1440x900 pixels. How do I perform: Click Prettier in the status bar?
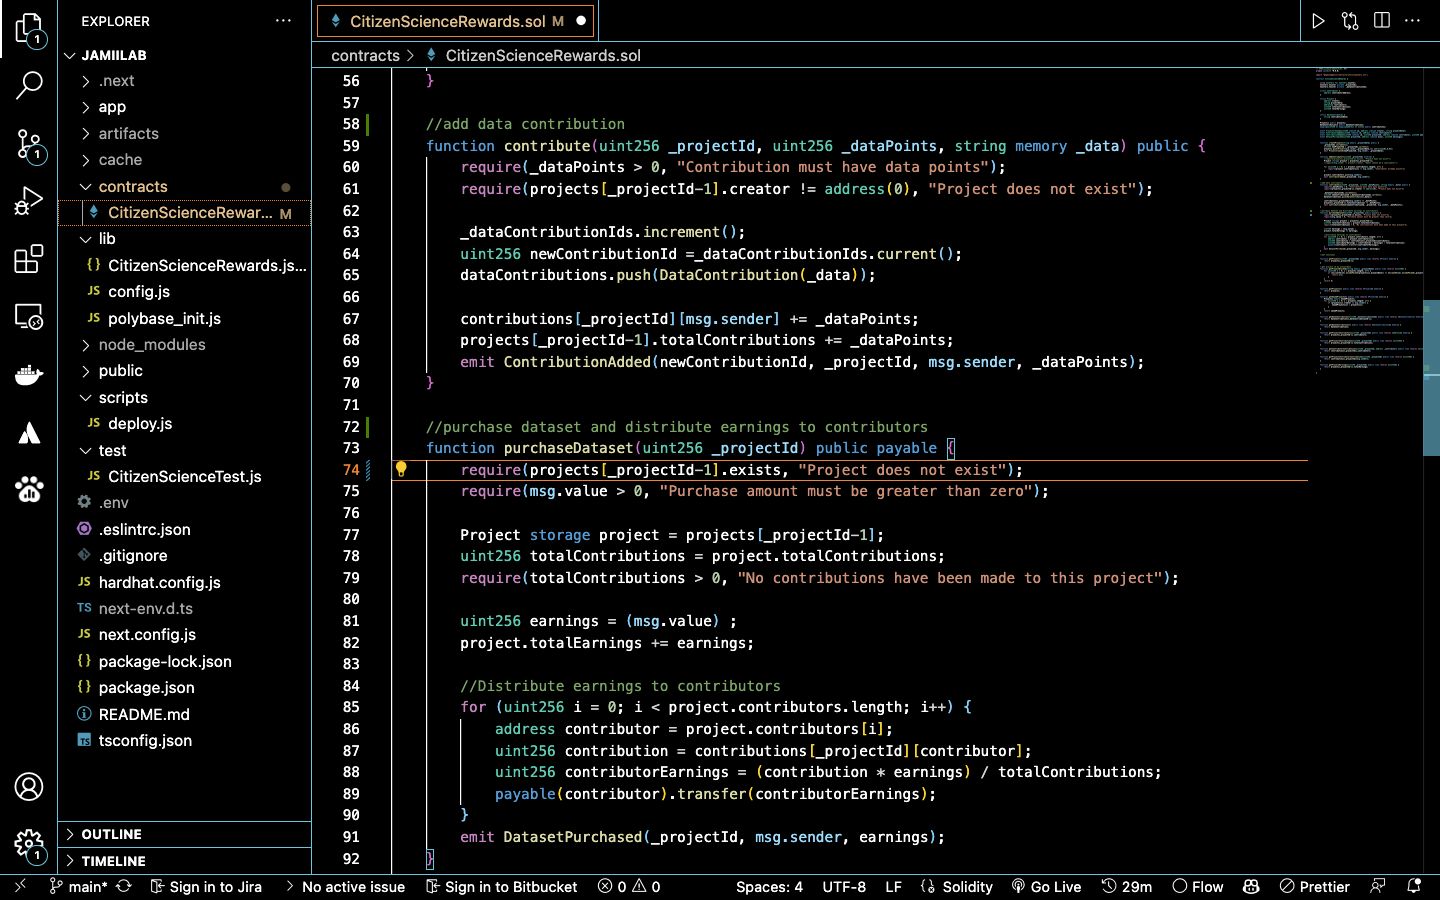click(x=1315, y=886)
